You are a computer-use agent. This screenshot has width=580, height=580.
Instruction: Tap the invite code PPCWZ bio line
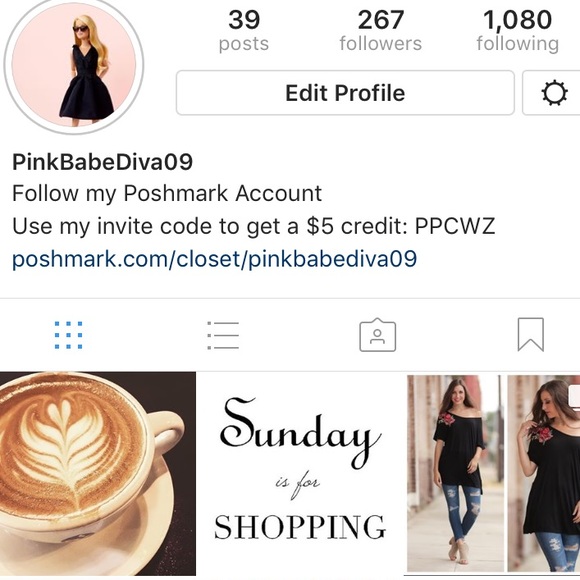(x=253, y=226)
